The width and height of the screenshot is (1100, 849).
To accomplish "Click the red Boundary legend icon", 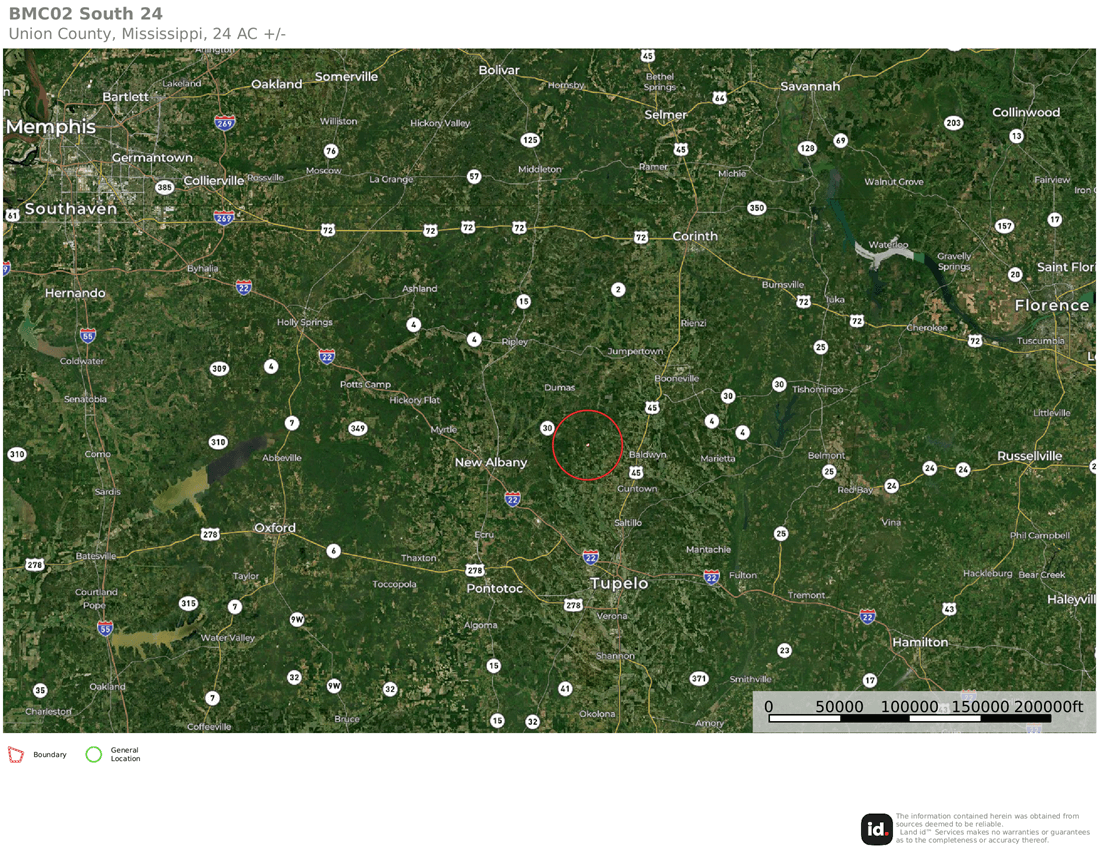I will tap(15, 755).
